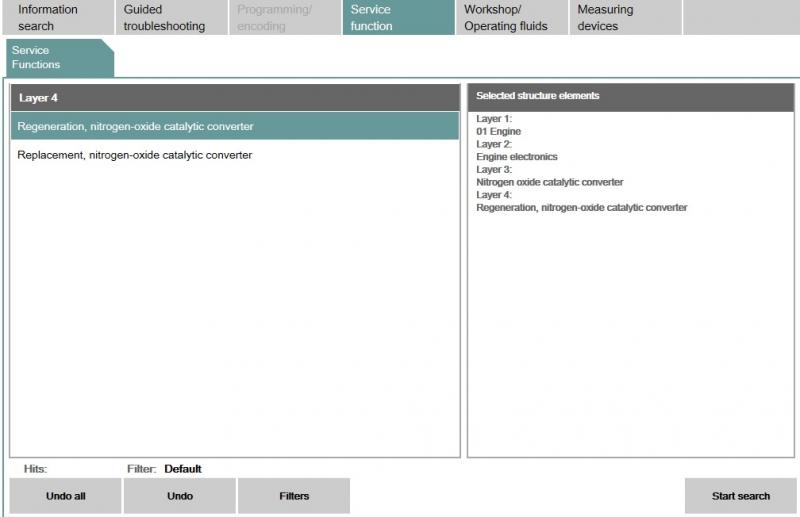
Task: Click the Service Functions sub-tab
Action: (58, 58)
